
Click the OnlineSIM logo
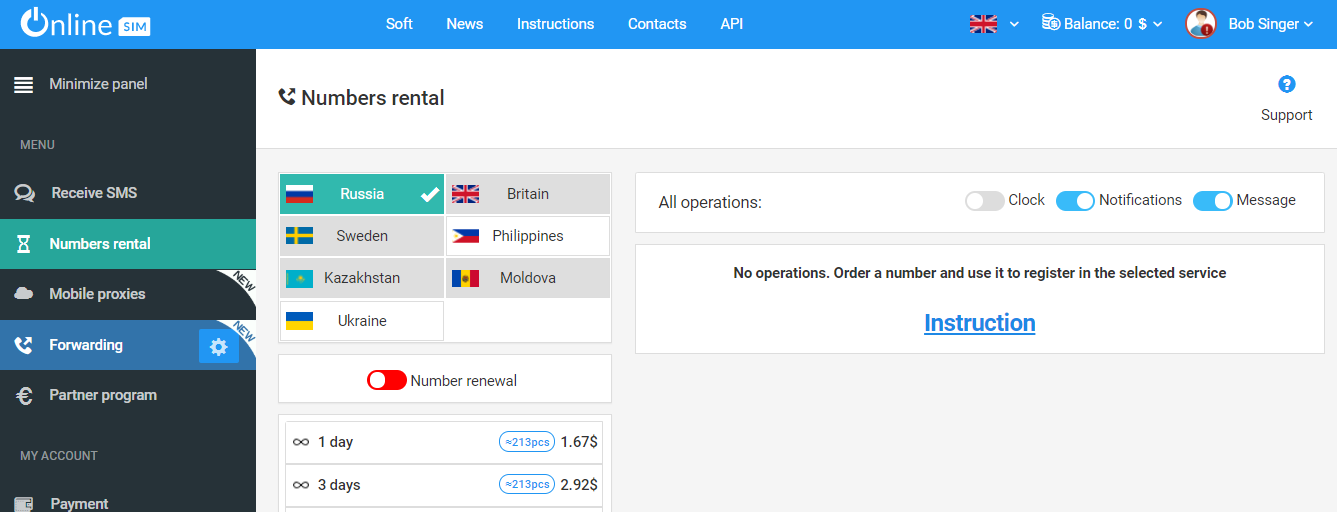[86, 24]
